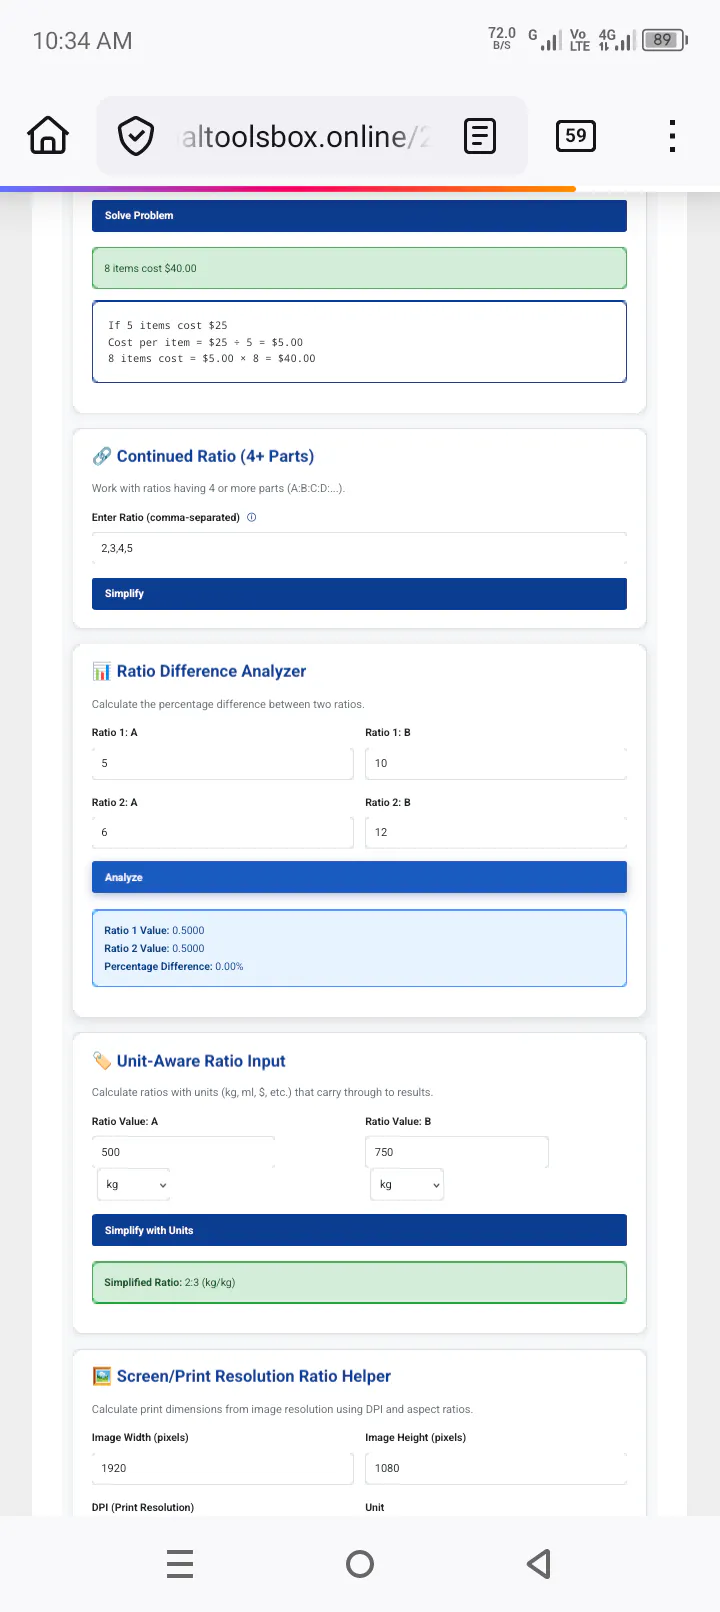Viewport: 720px width, 1612px height.
Task: Select the 'Percentage Difference: 0.00%' line
Action: 174,966
